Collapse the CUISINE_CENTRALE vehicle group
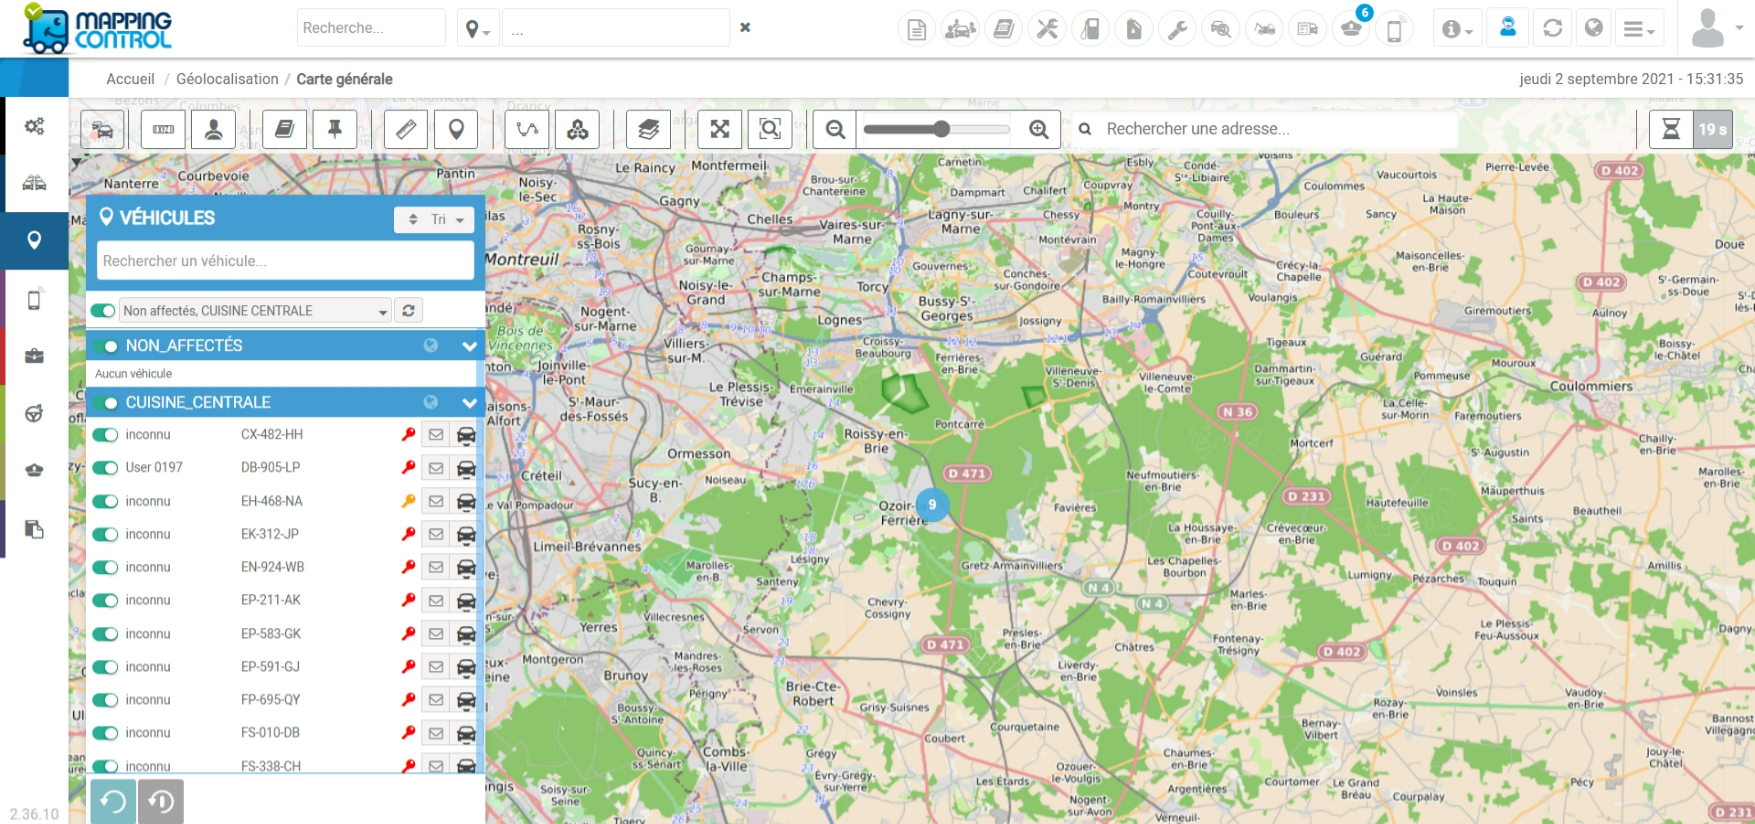 (x=469, y=403)
